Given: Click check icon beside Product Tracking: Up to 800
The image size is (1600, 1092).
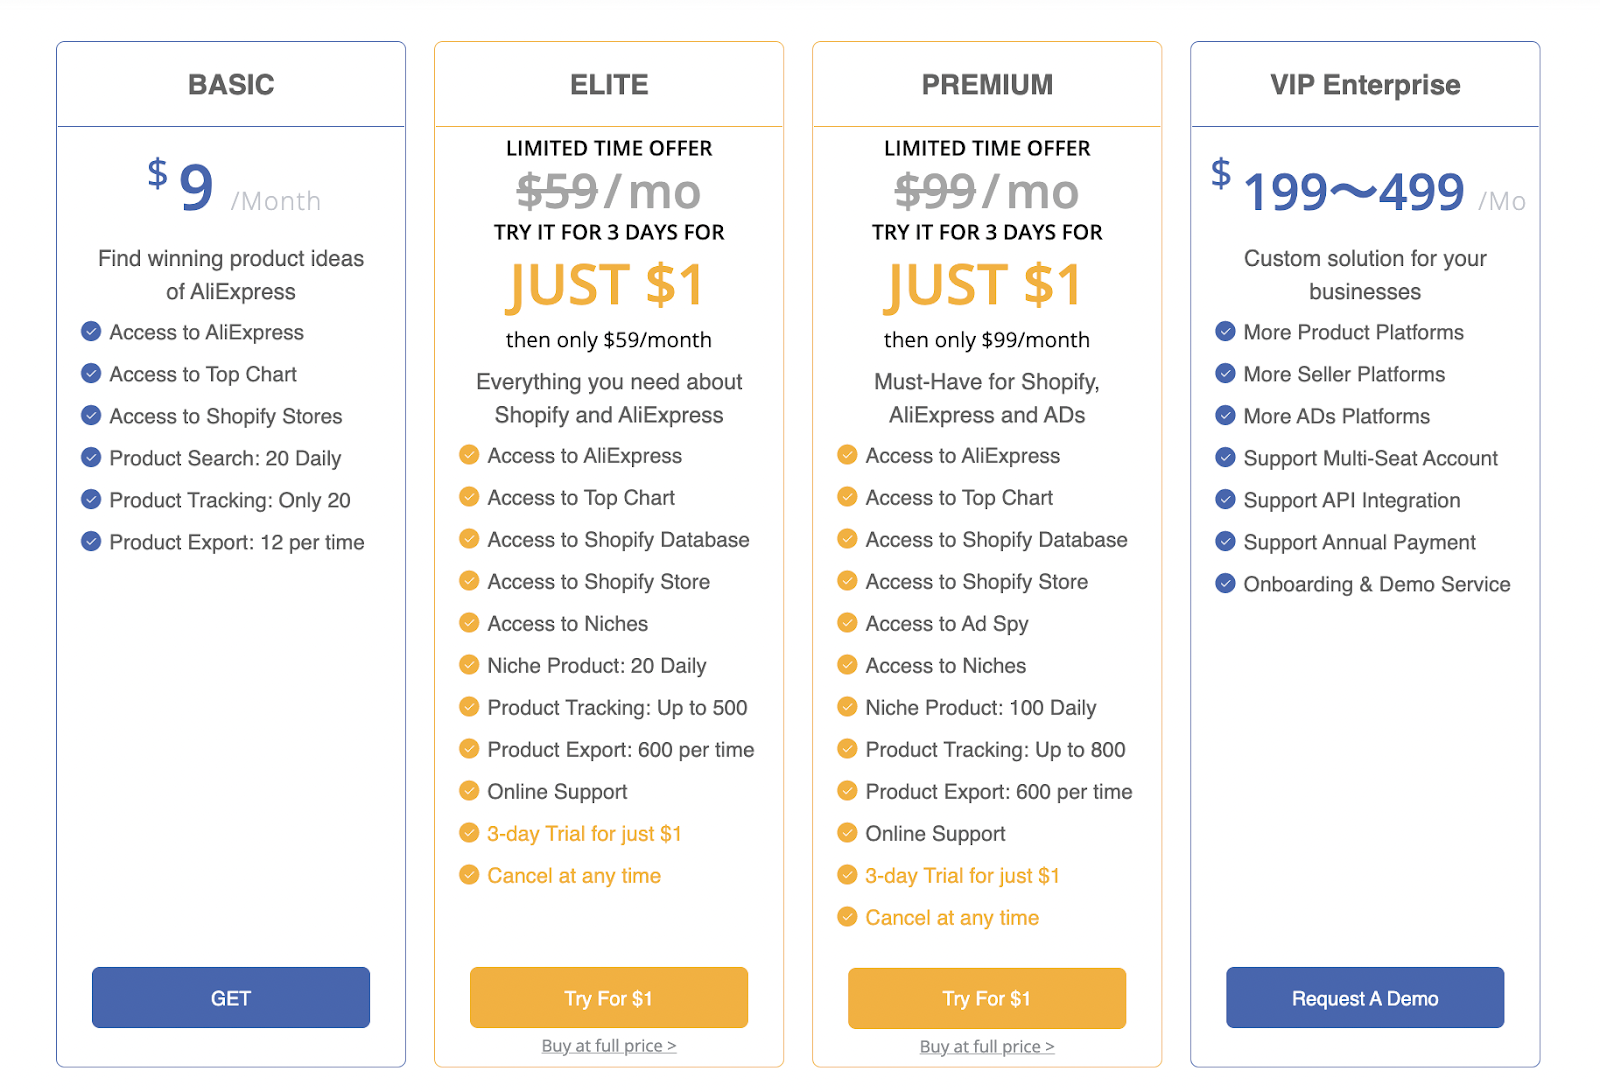Looking at the screenshot, I should pyautogui.click(x=847, y=749).
